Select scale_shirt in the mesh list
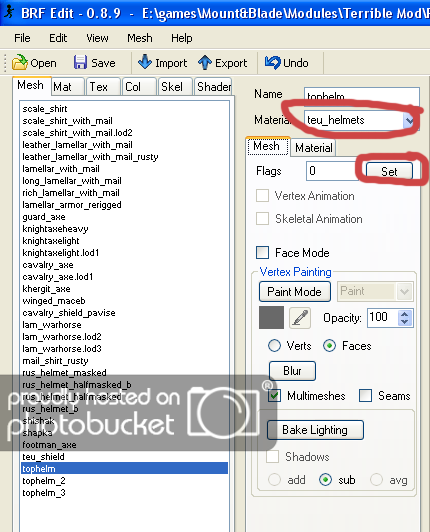The image size is (430, 532). point(45,109)
